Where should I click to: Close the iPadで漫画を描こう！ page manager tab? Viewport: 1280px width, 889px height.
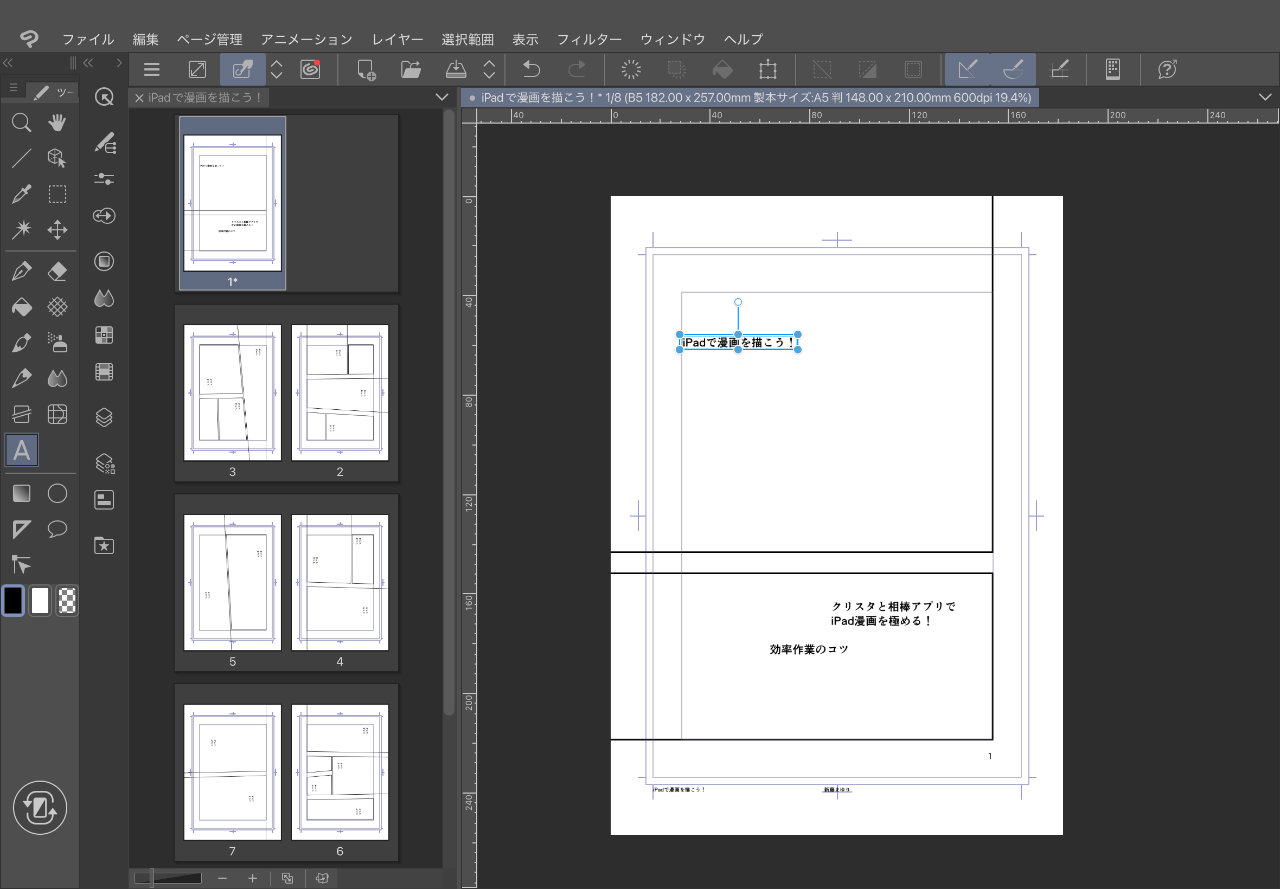point(139,98)
